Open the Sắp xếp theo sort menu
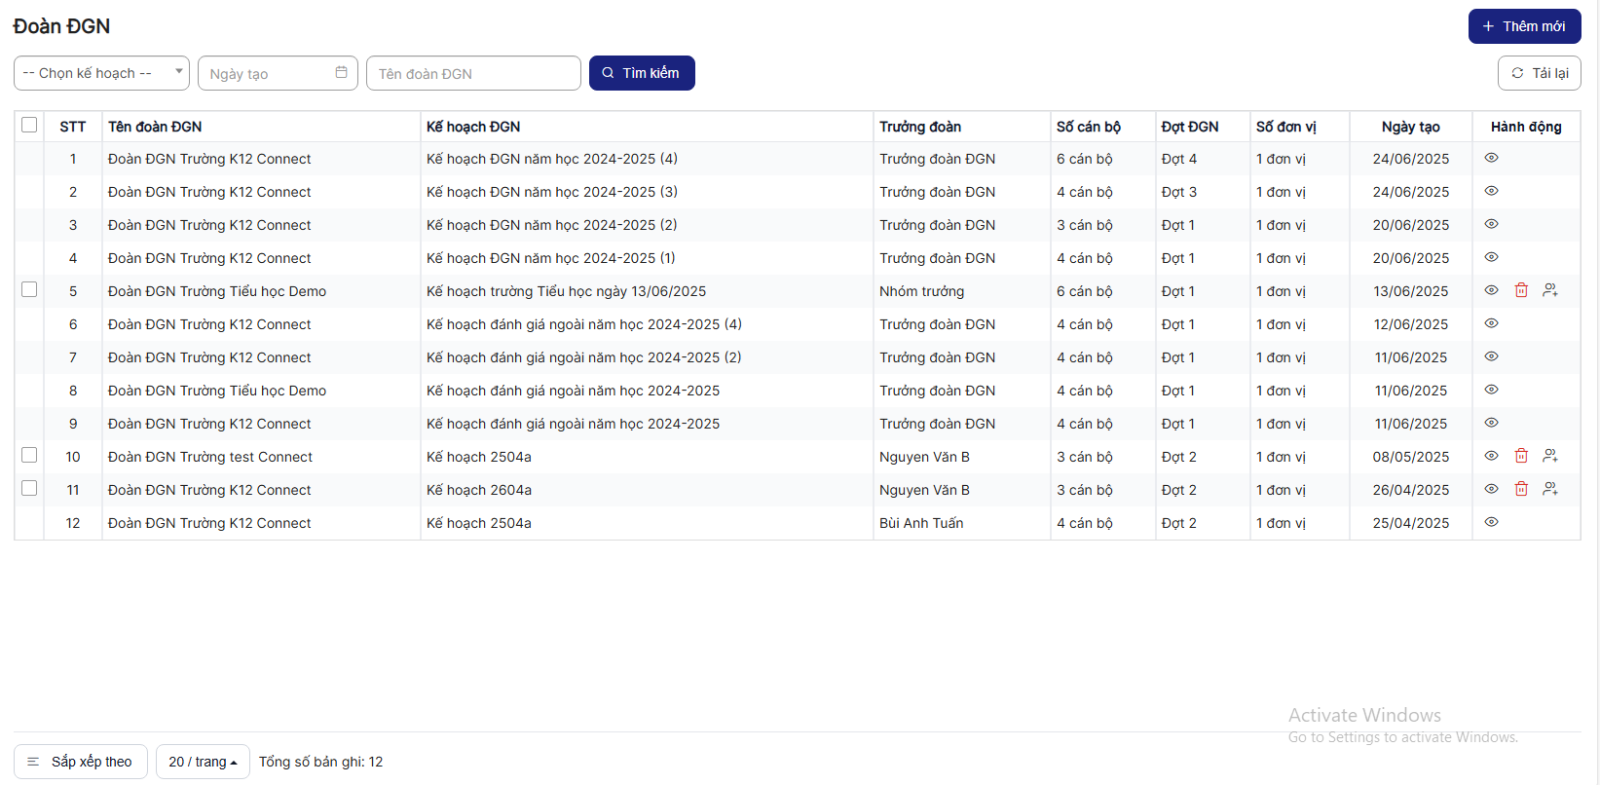This screenshot has height=785, width=1600. 80,762
